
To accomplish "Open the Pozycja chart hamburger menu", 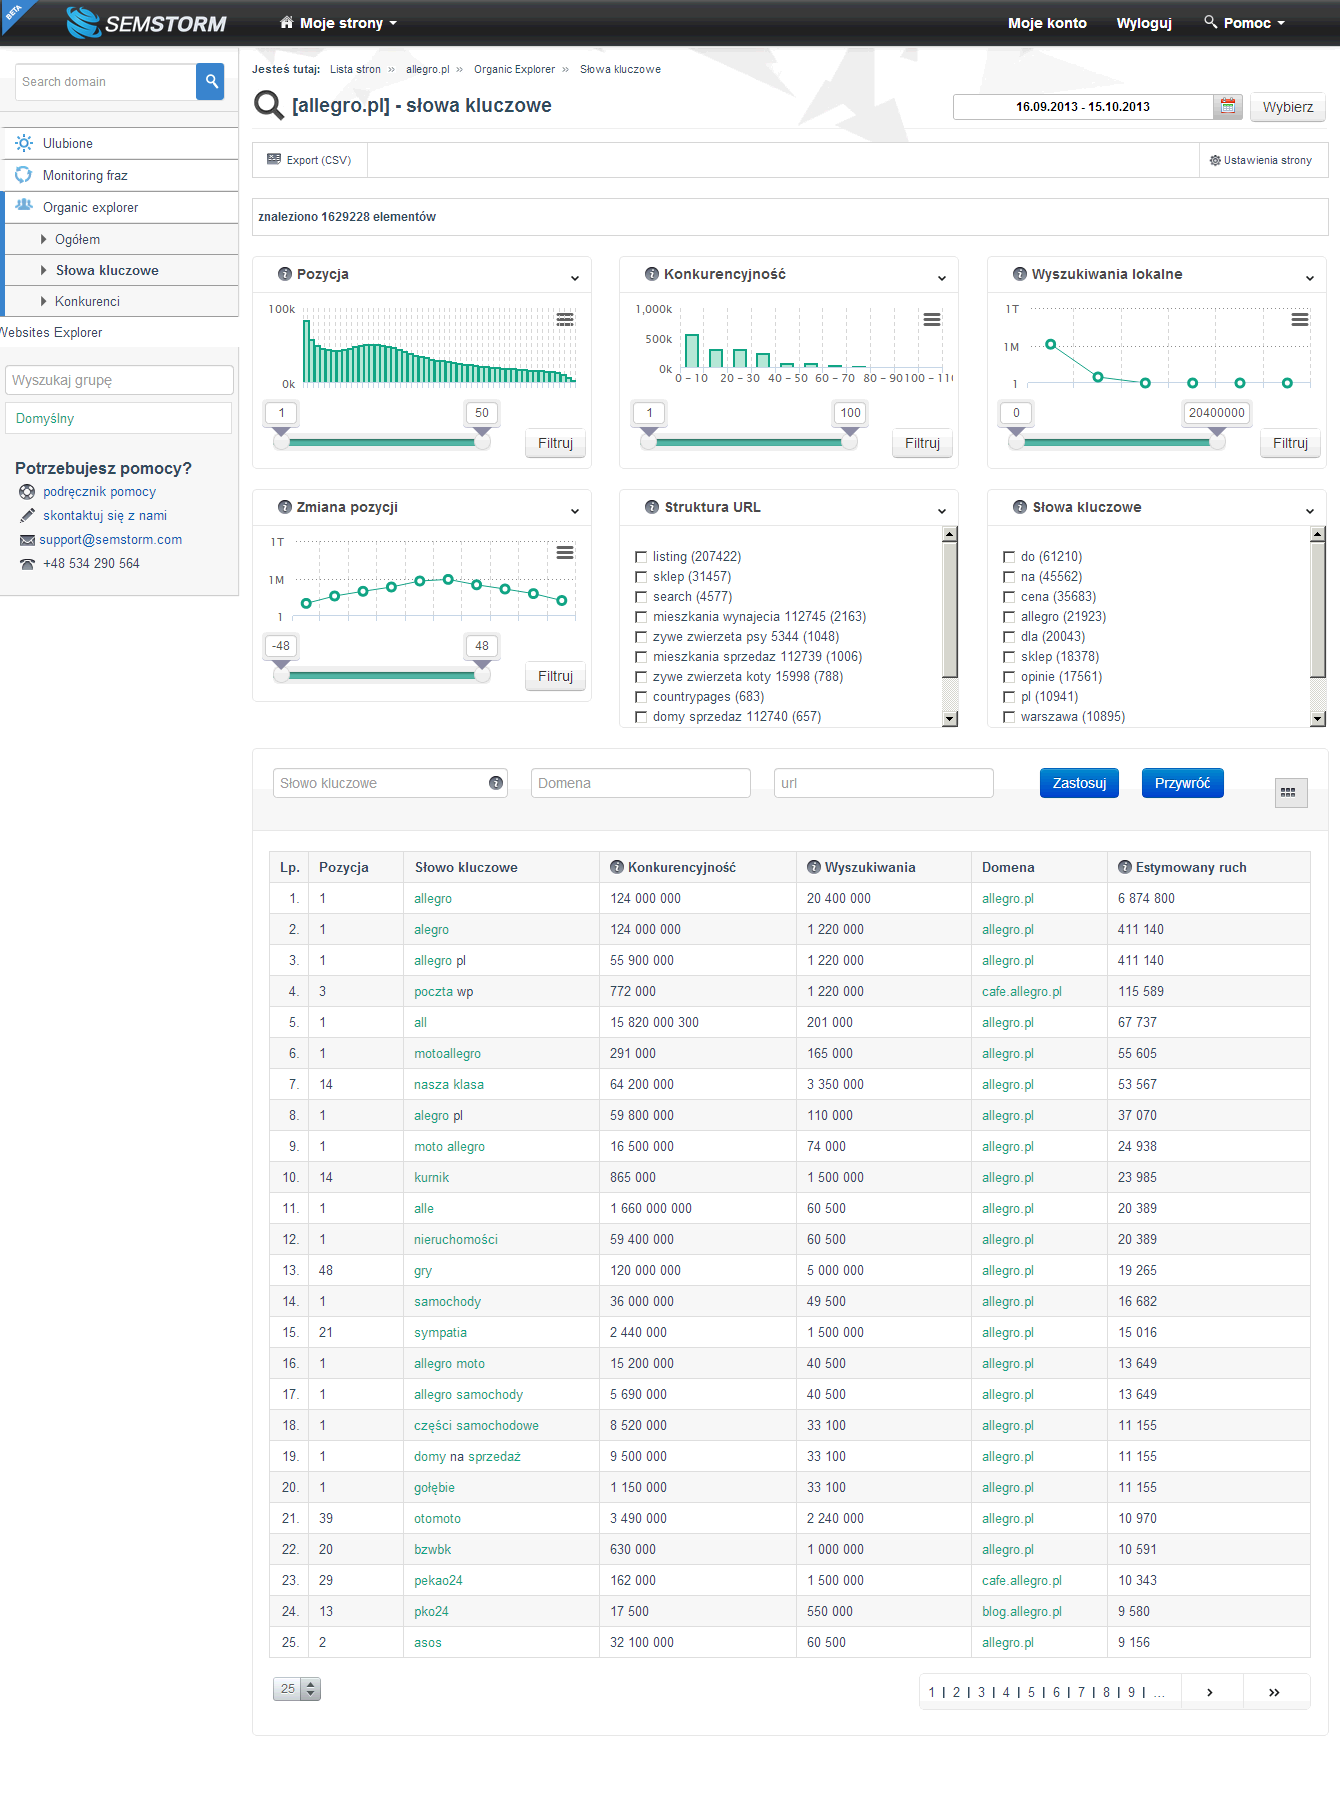I will coord(565,319).
